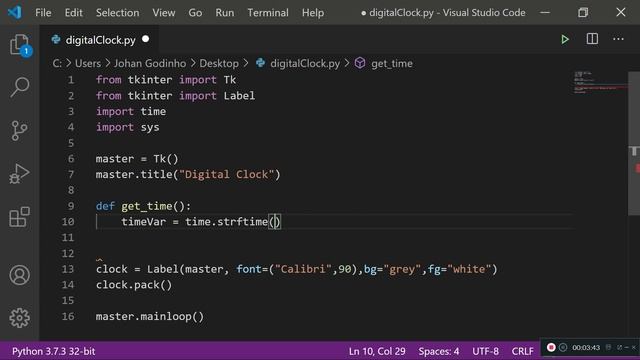
Task: Click "master.mainloop()" on line 16
Action: (x=150, y=316)
